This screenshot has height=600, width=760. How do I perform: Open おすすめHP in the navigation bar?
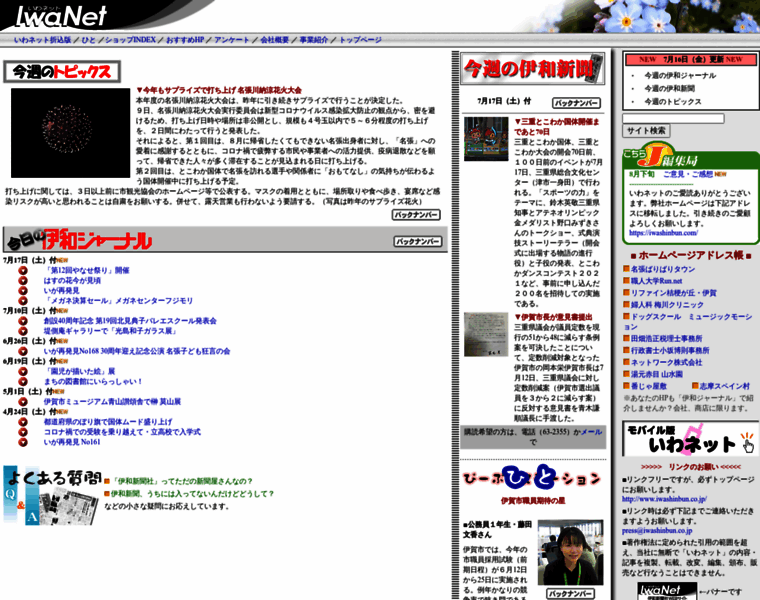pyautogui.click(x=185, y=40)
